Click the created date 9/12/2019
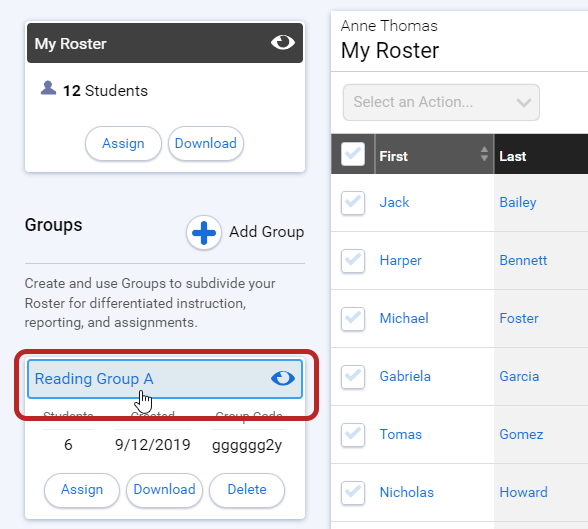This screenshot has height=529, width=588. pyautogui.click(x=153, y=445)
